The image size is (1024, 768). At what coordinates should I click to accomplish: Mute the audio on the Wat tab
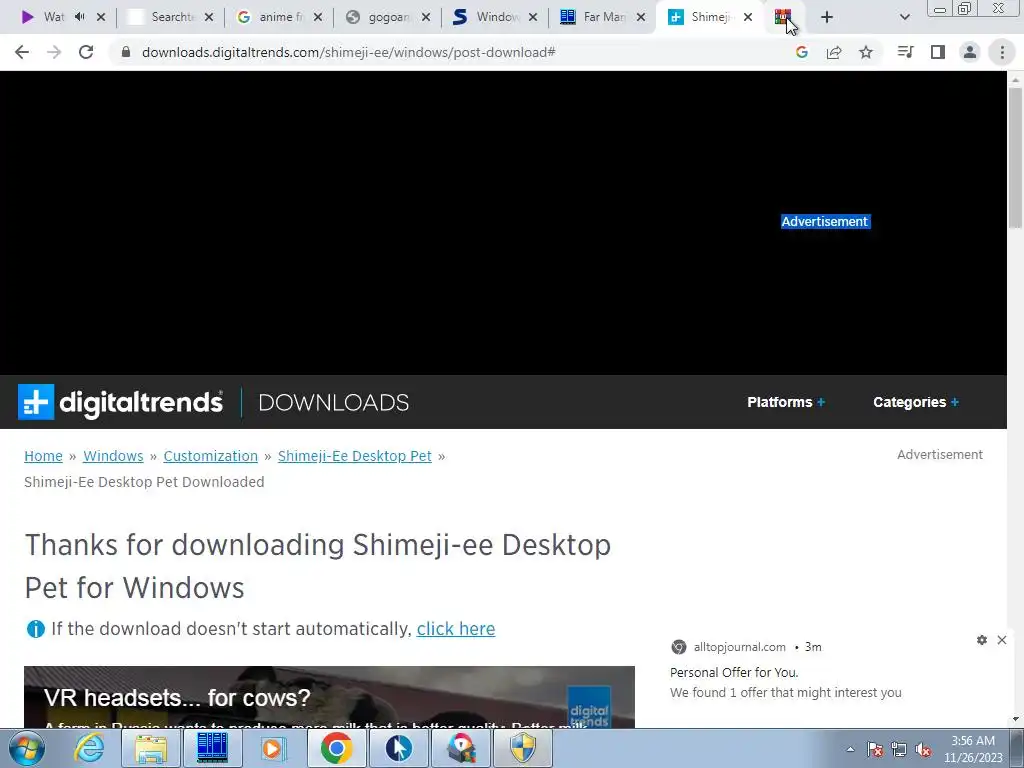pyautogui.click(x=80, y=17)
